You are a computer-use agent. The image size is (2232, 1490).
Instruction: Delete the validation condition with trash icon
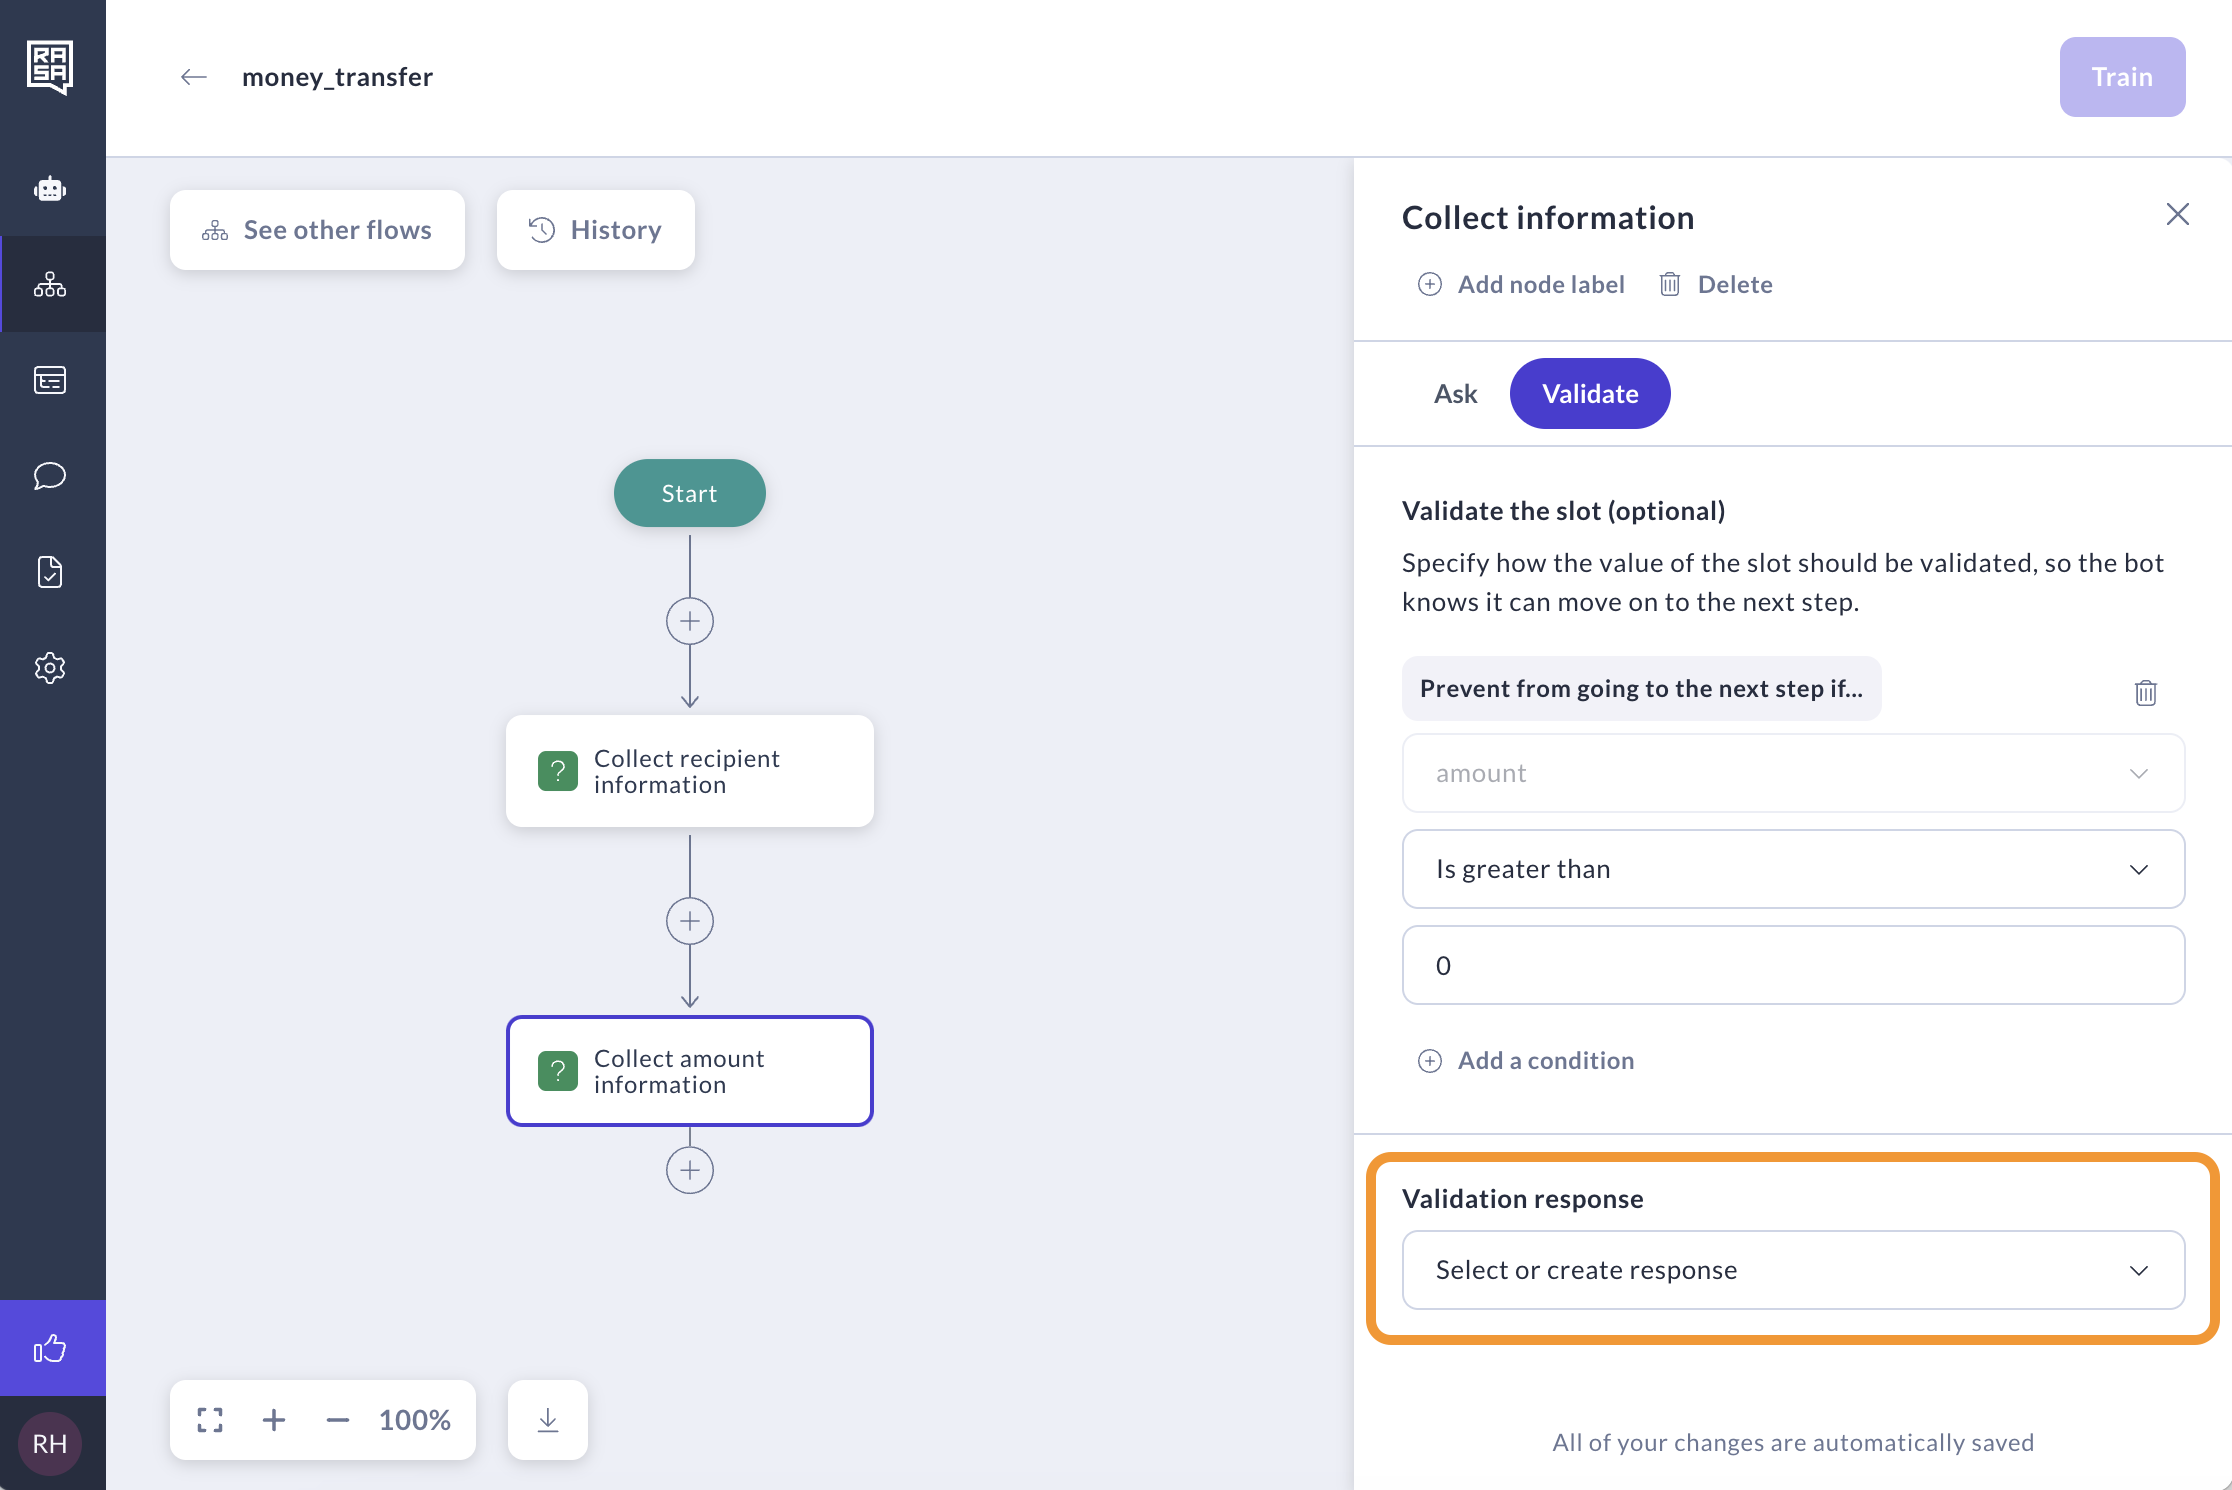tap(2145, 692)
